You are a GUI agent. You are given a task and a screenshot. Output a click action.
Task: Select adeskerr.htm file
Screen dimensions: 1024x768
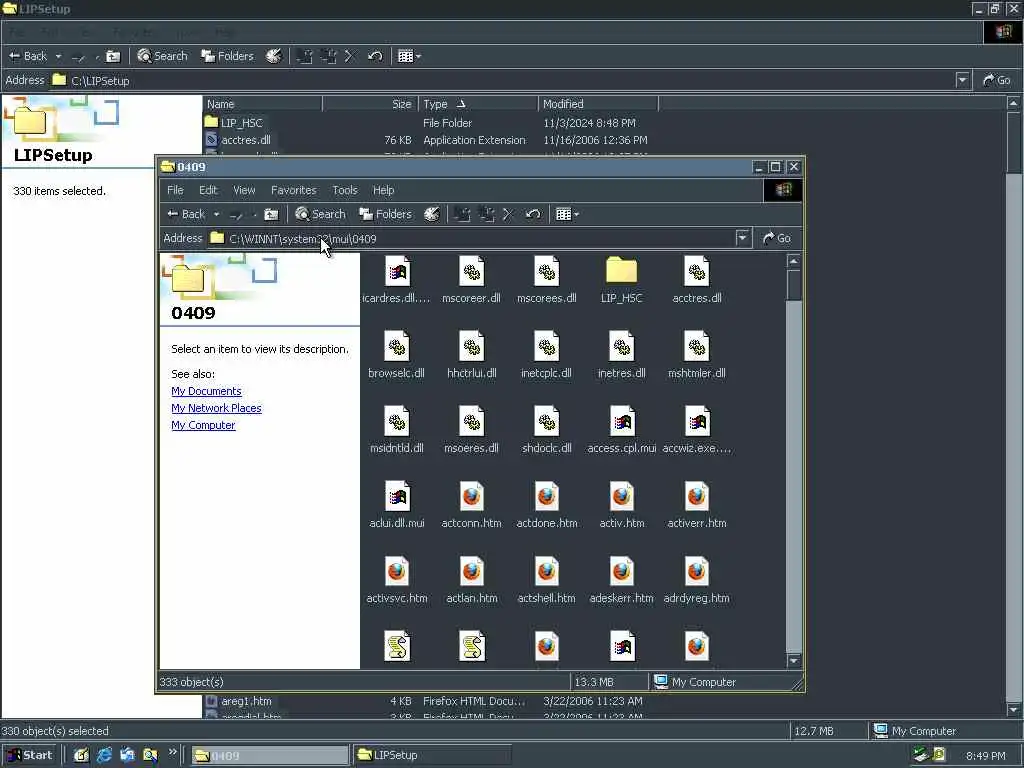point(621,581)
